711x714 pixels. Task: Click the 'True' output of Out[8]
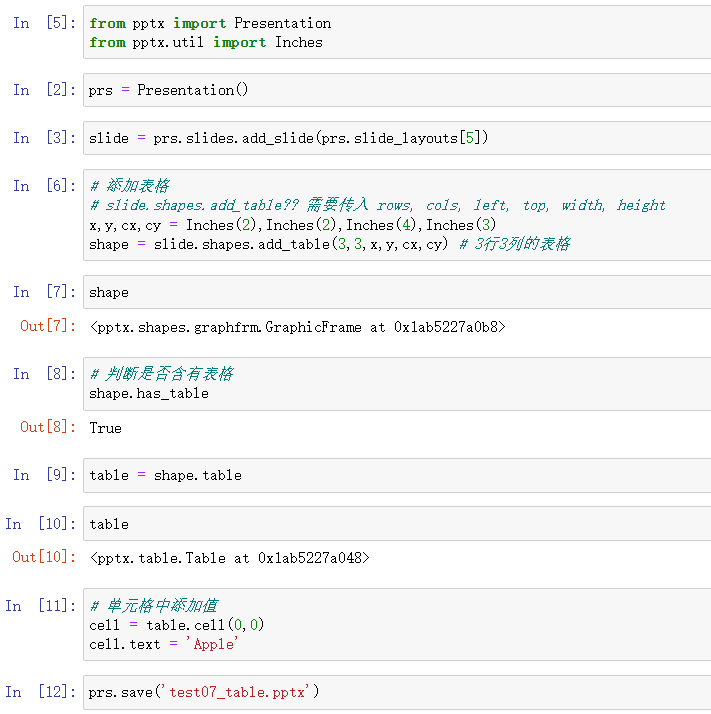pyautogui.click(x=106, y=428)
